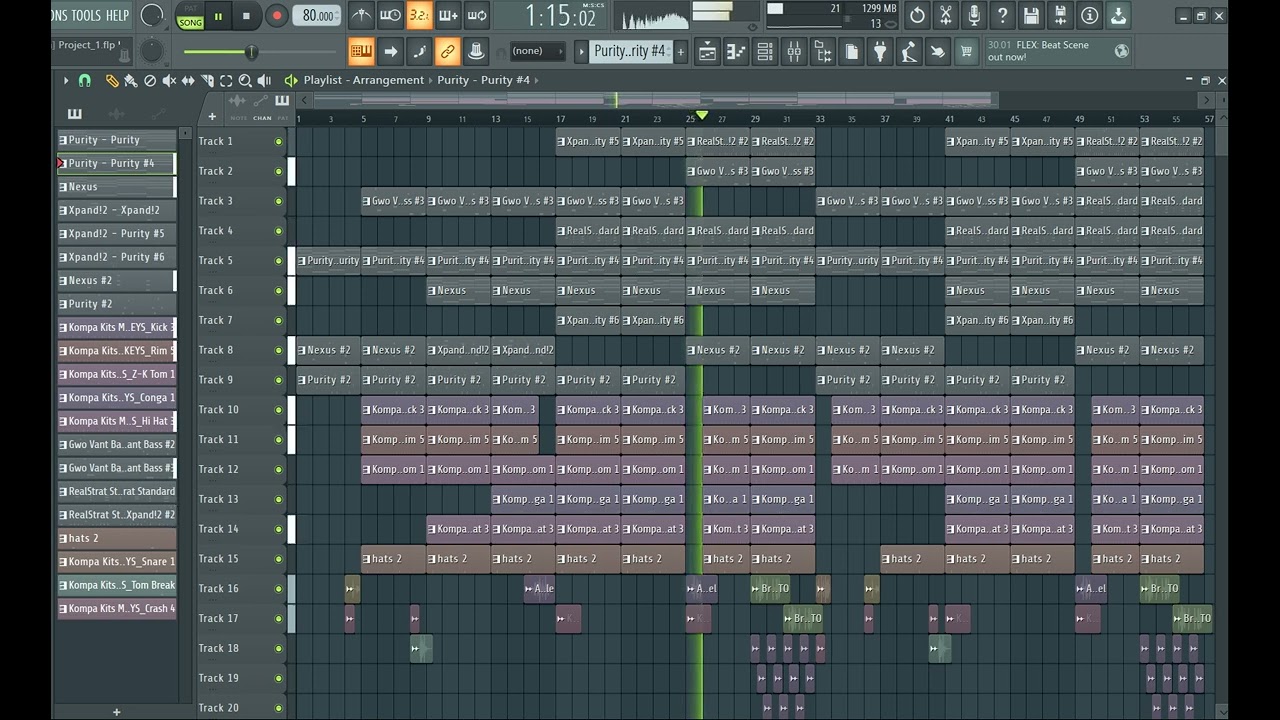Mute Track 5 with green dot
The height and width of the screenshot is (720, 1280).
[279, 261]
